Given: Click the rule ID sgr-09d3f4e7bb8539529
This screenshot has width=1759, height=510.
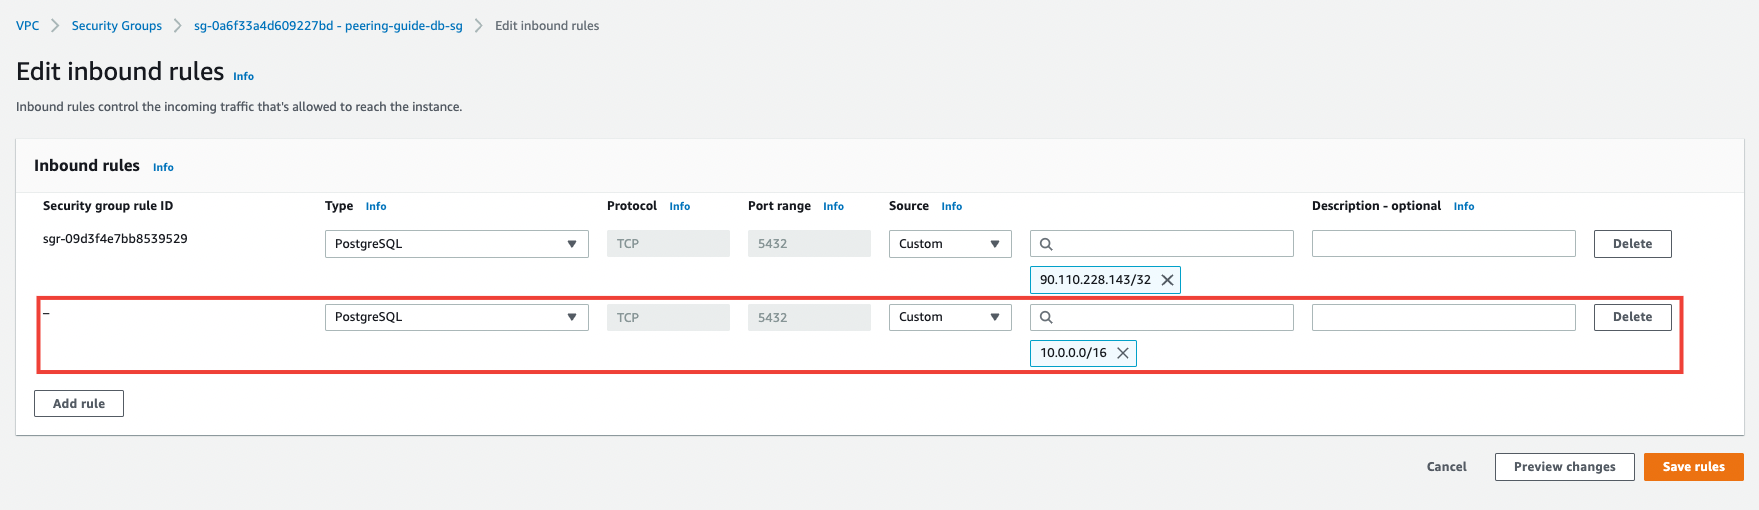Looking at the screenshot, I should tap(115, 239).
